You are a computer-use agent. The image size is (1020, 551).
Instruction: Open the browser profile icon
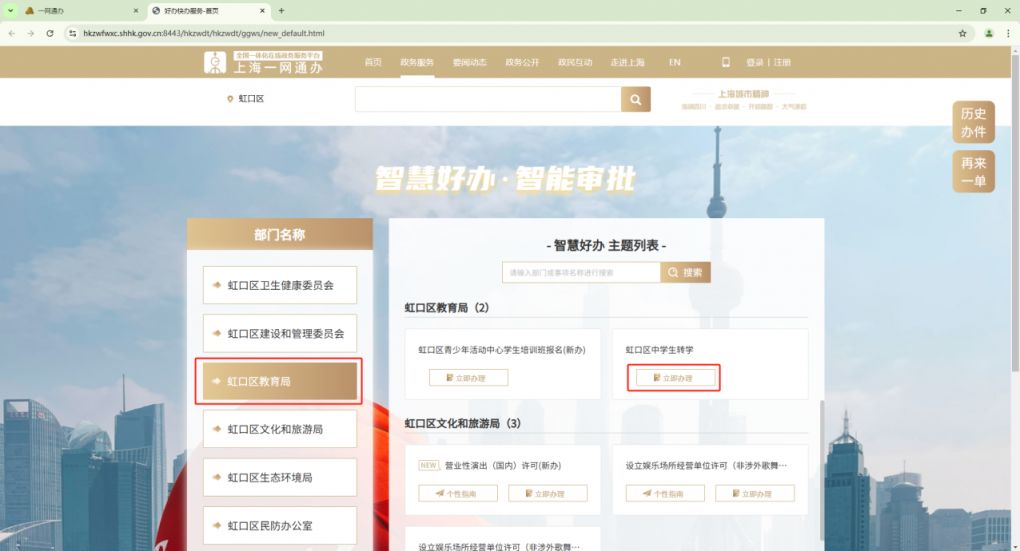click(989, 33)
